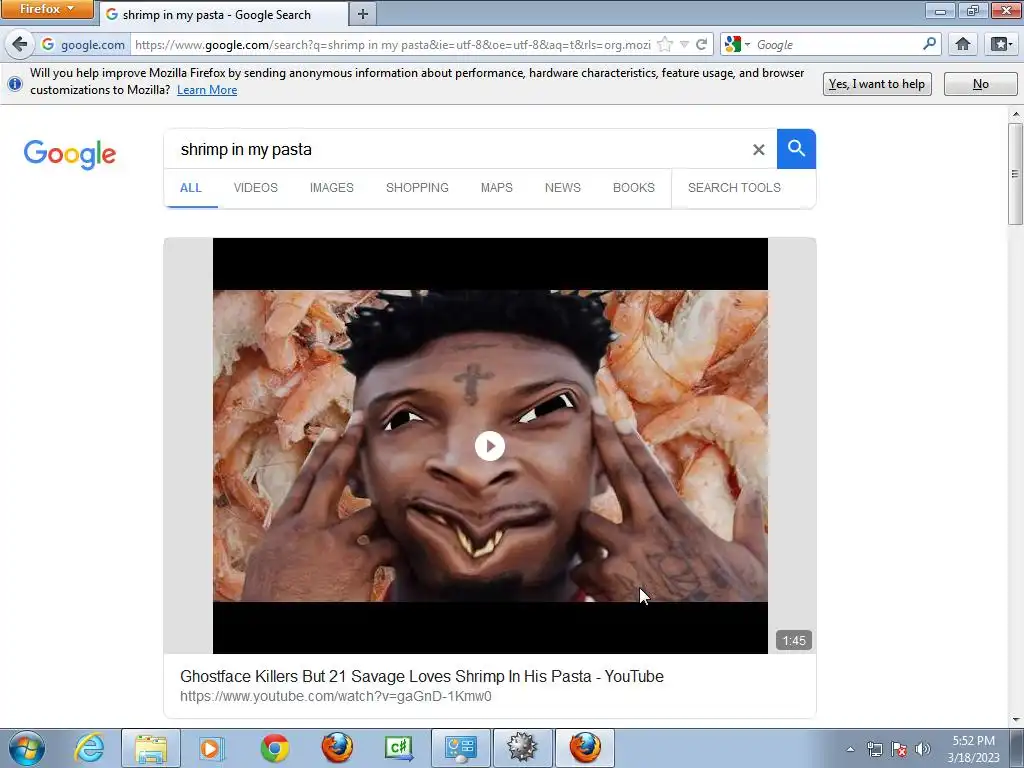Open the bookmarks menu button
The image size is (1024, 768).
[x=1002, y=44]
